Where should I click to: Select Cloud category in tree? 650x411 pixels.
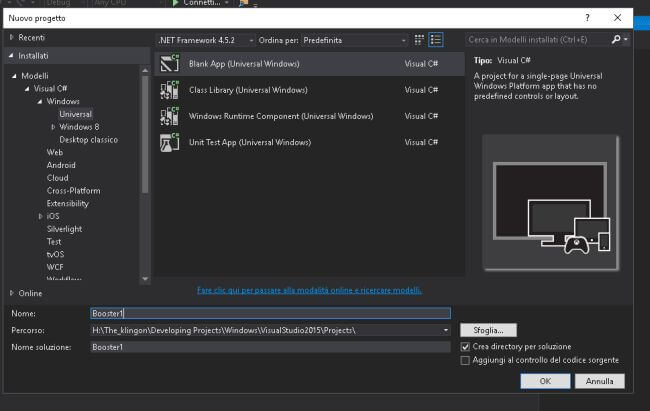click(x=58, y=178)
